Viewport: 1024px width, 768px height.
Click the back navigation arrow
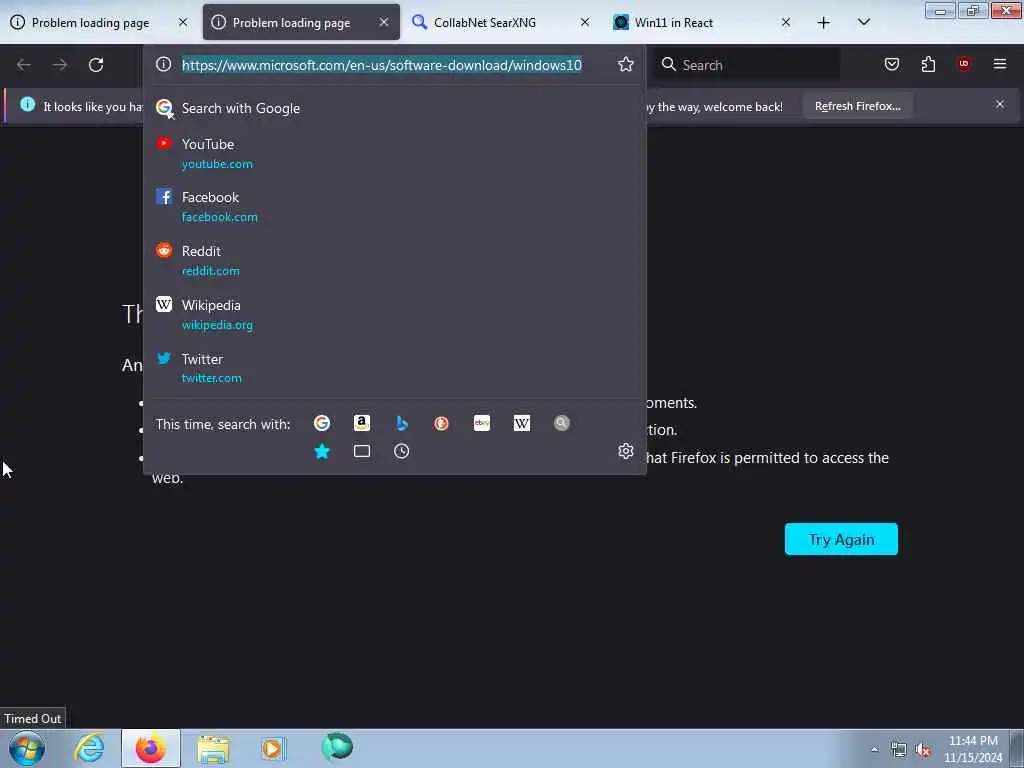point(24,65)
